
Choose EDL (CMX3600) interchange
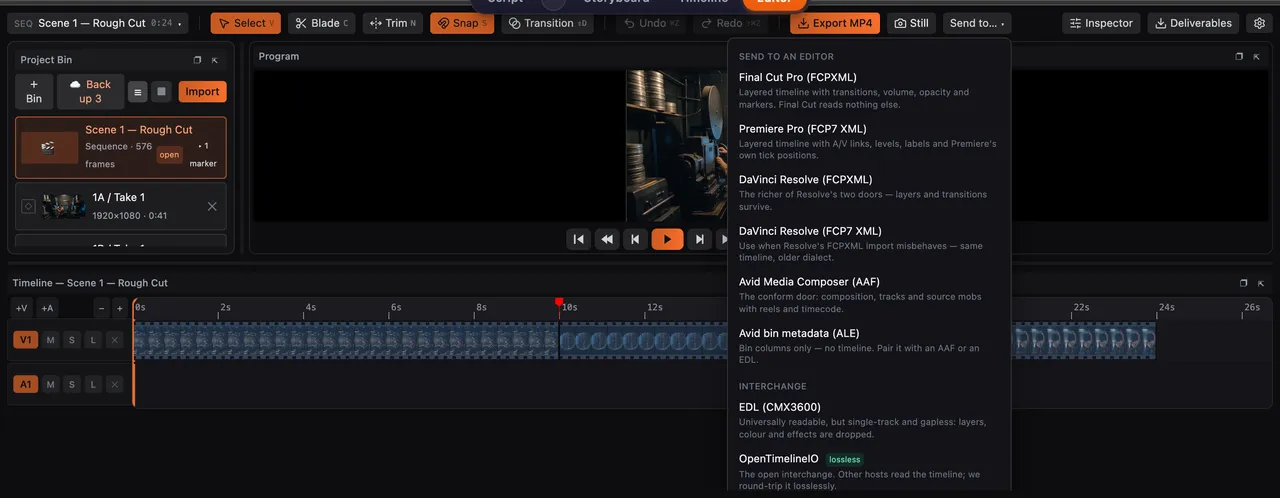coord(868,420)
